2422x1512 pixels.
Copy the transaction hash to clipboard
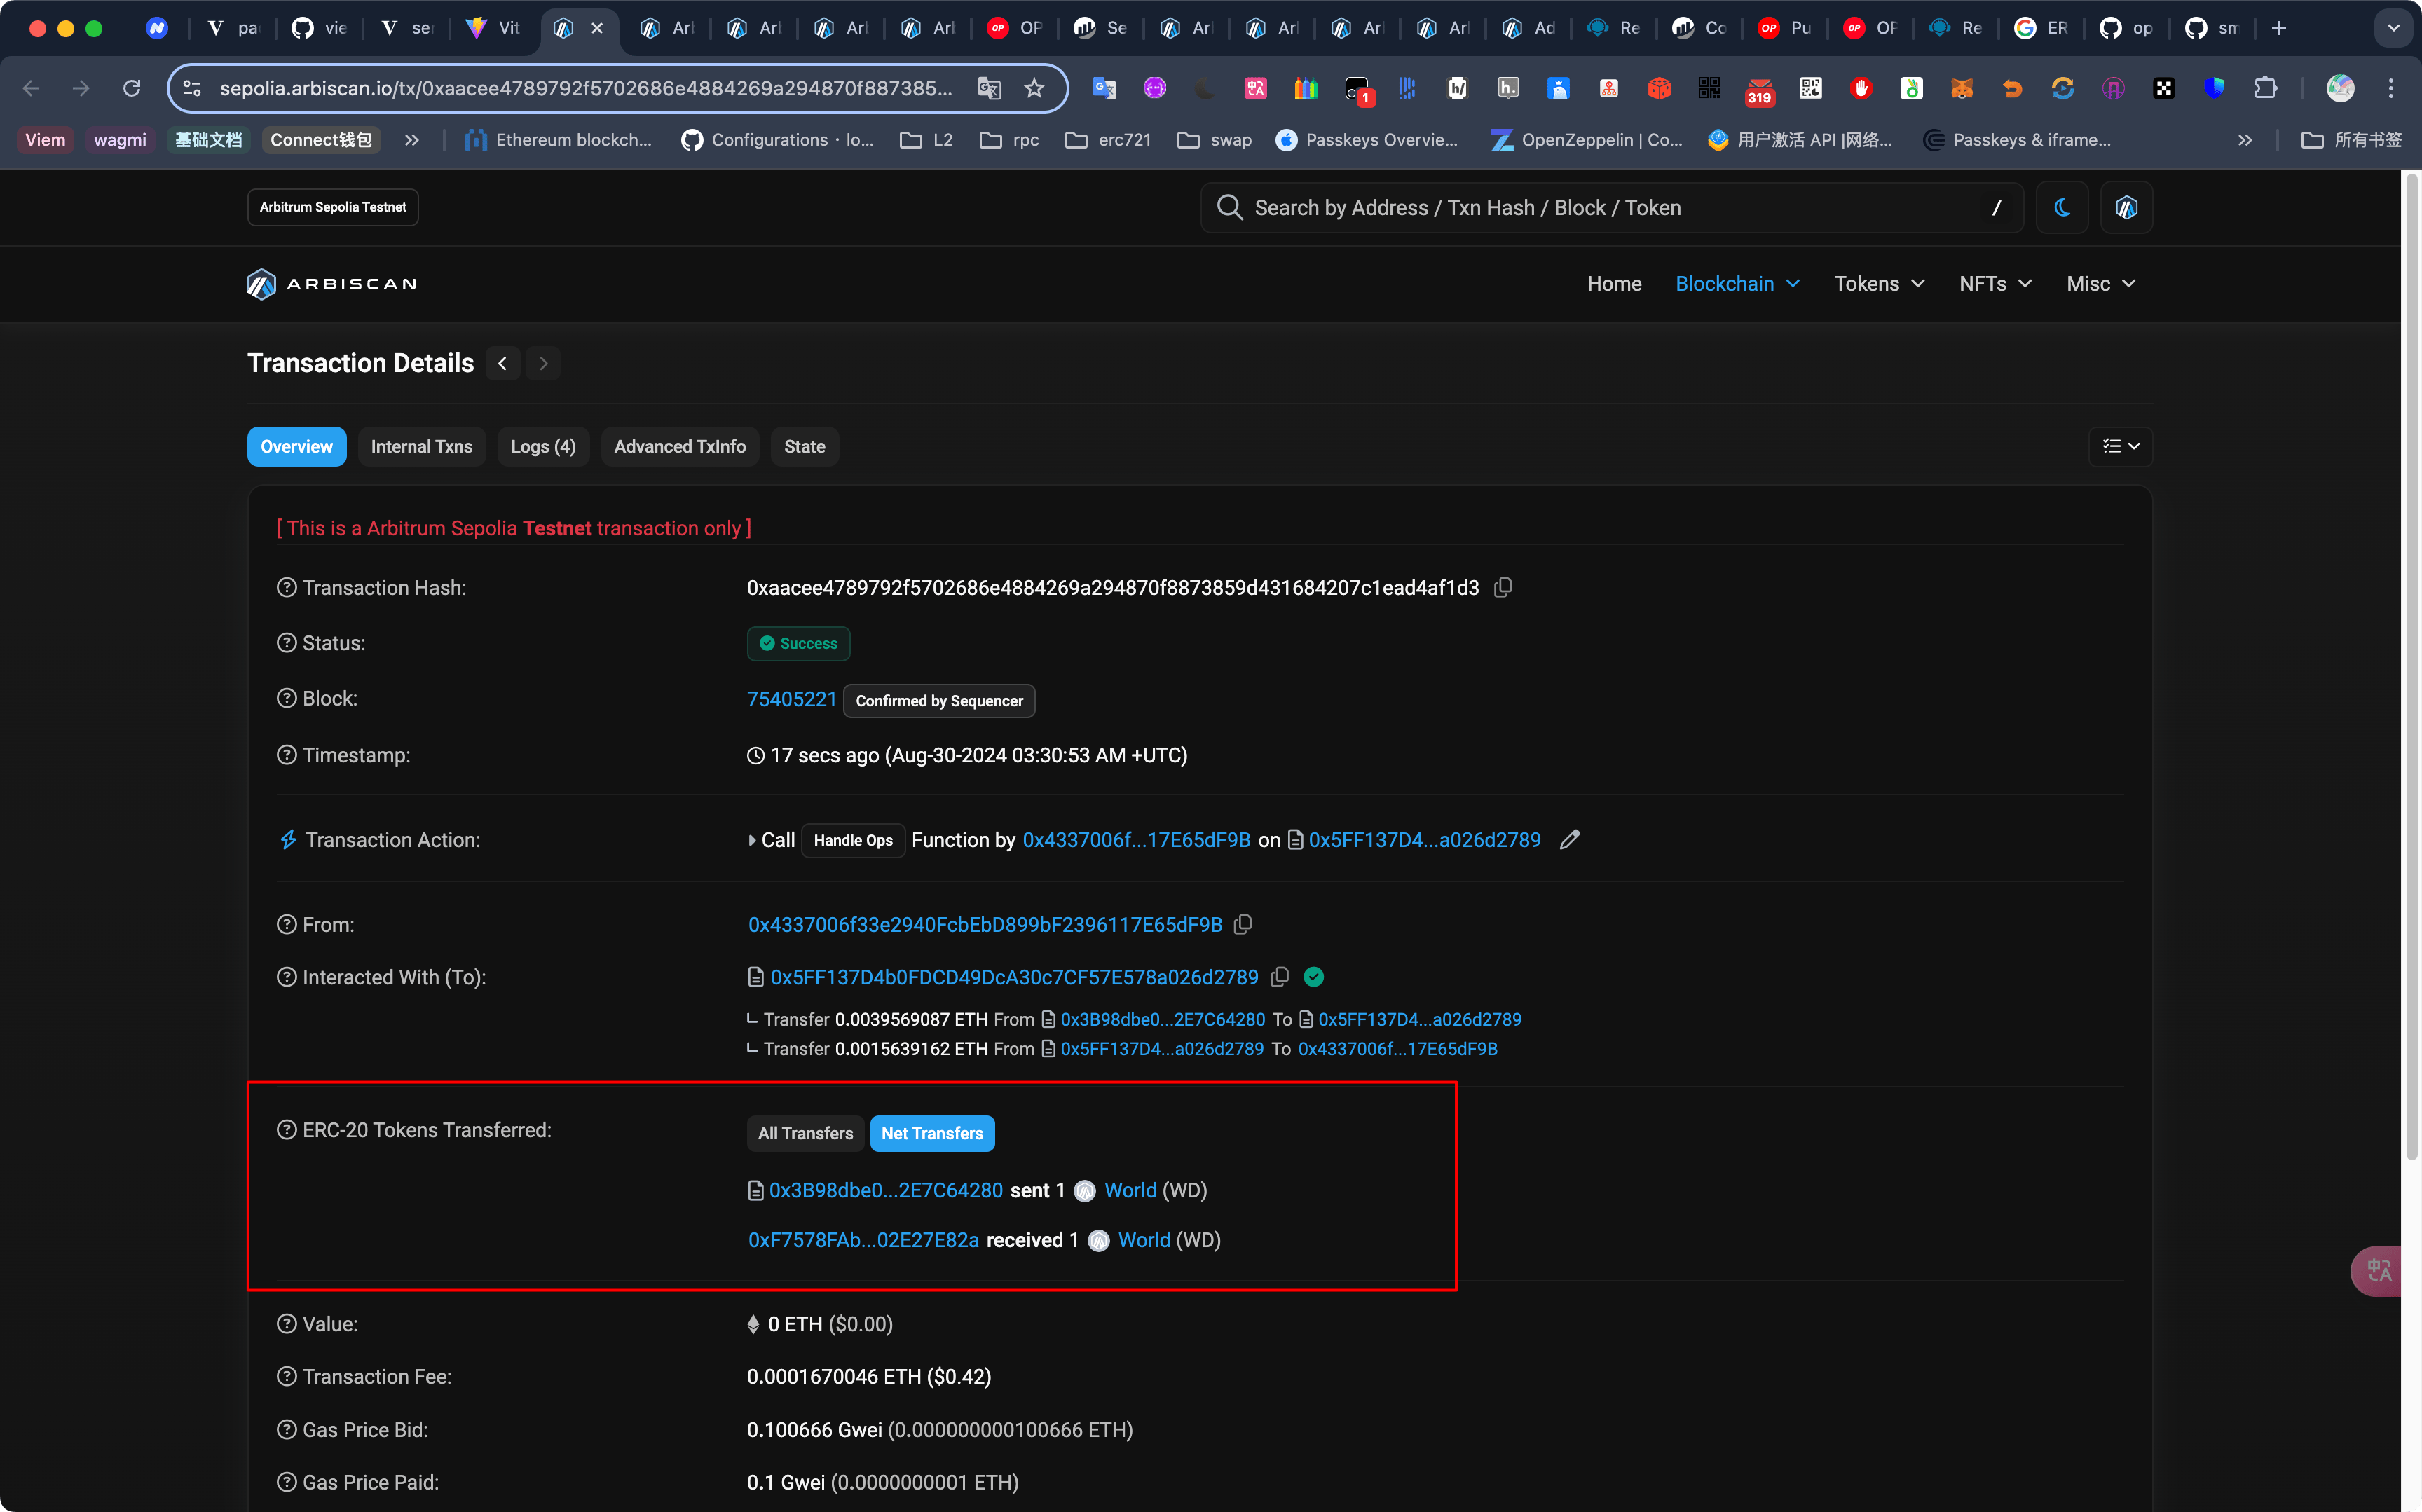[1503, 588]
